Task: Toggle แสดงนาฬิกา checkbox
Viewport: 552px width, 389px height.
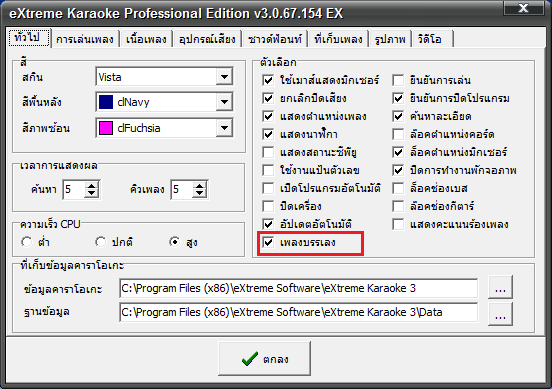Action: coord(268,134)
